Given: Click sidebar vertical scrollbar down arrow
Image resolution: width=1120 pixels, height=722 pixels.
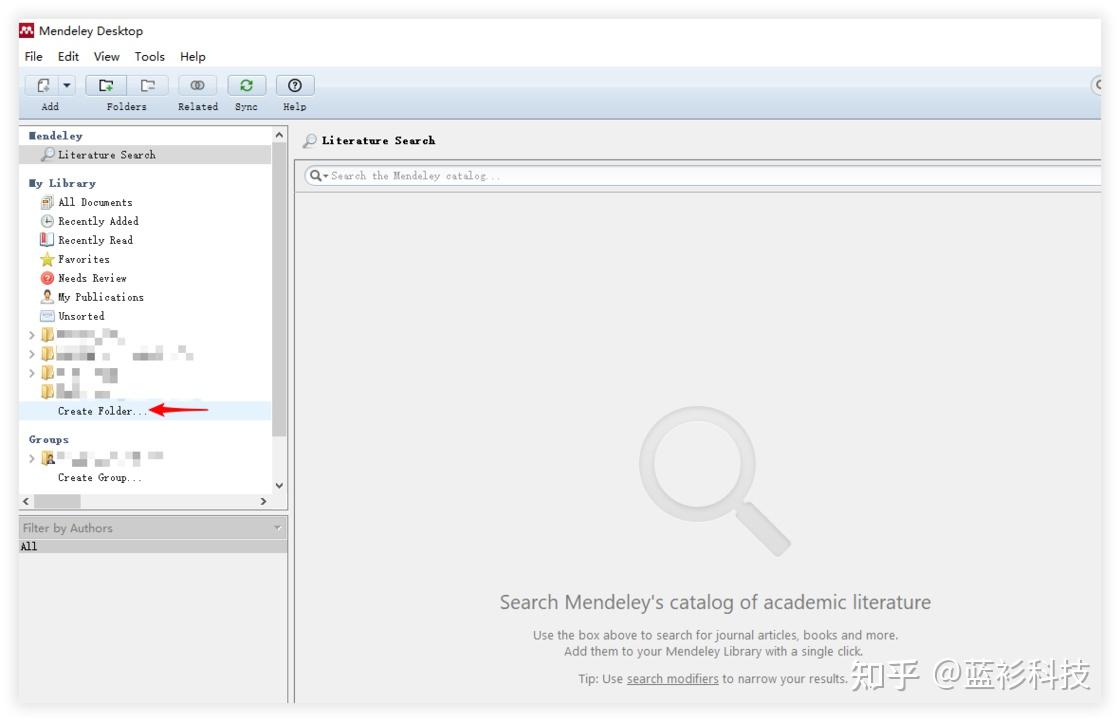Looking at the screenshot, I should click(279, 486).
